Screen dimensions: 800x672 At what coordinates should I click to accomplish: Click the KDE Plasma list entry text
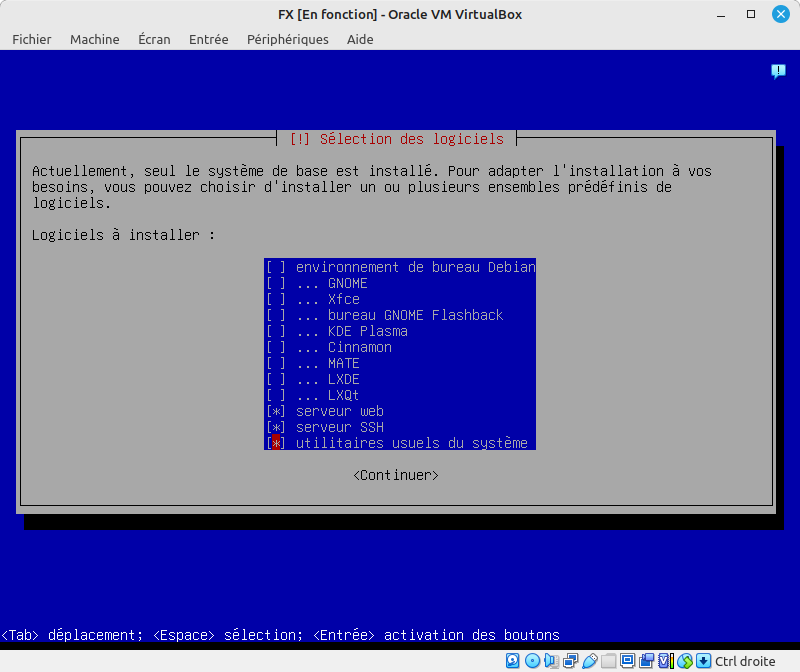[x=368, y=331]
